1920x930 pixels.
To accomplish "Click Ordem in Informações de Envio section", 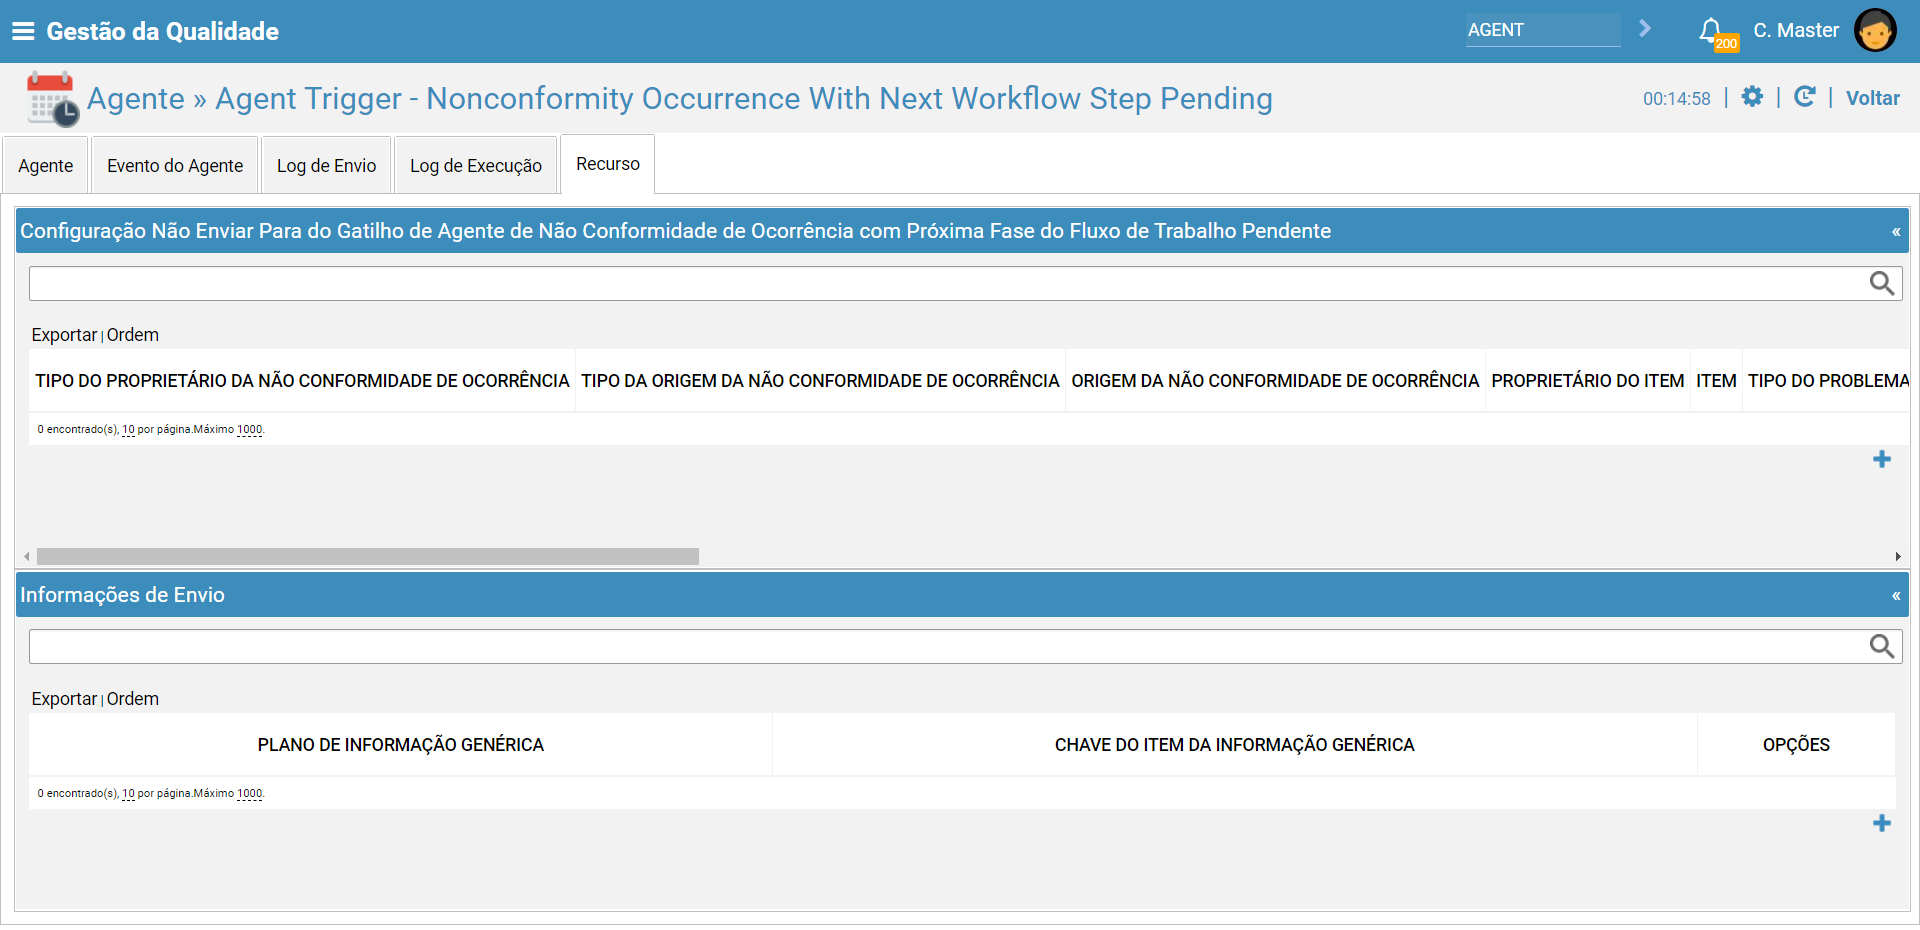I will [133, 699].
